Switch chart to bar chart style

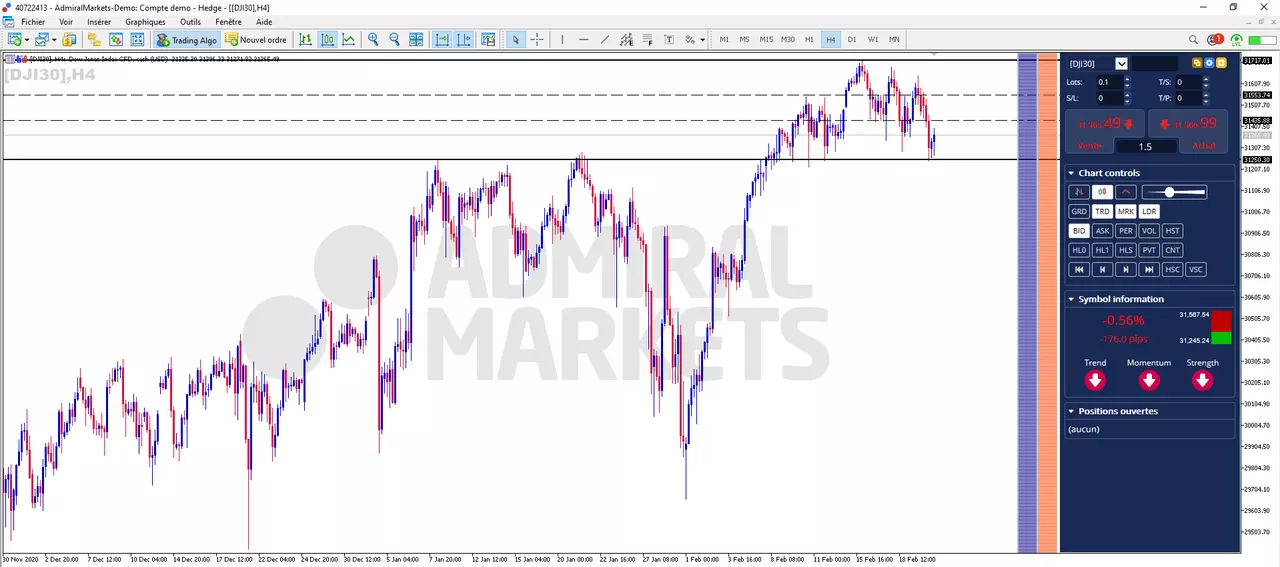[x=306, y=40]
